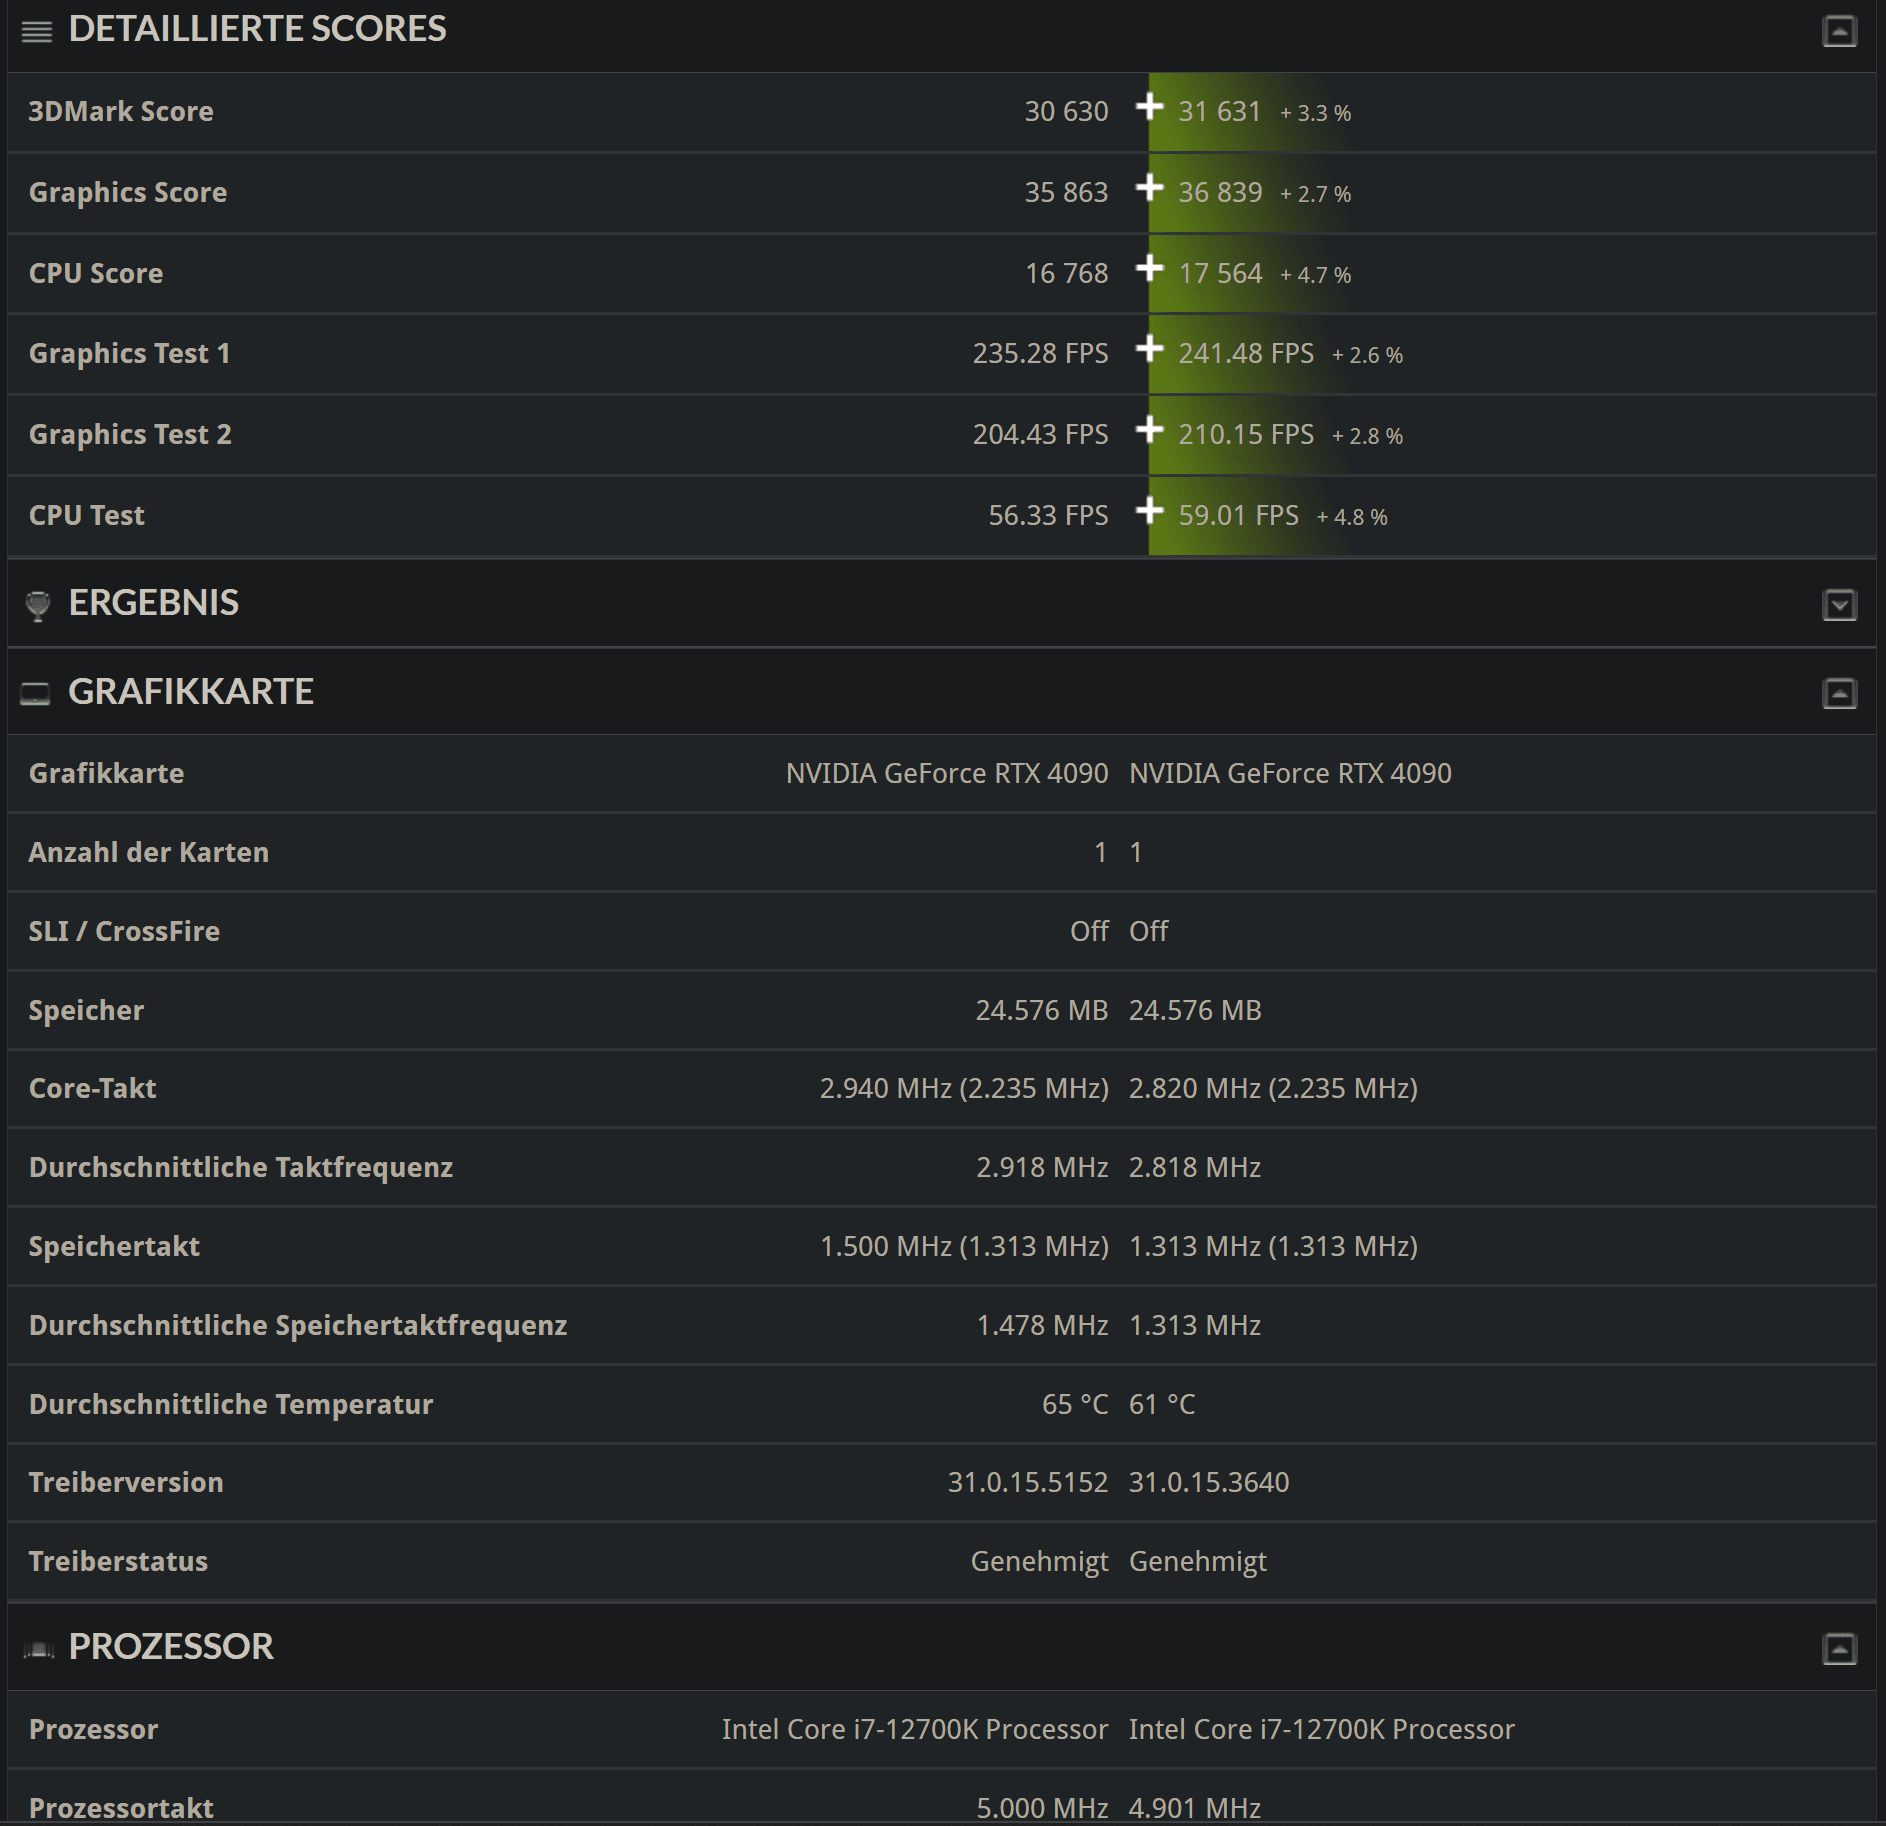This screenshot has width=1886, height=1826.
Task: Click the list icon beside Detaillierte Scores
Action: pos(37,32)
